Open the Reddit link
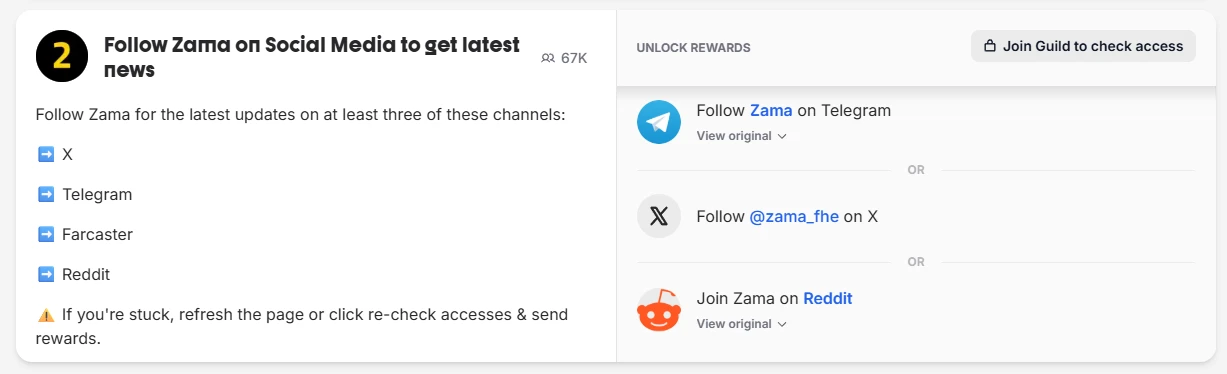The width and height of the screenshot is (1227, 374). (828, 298)
